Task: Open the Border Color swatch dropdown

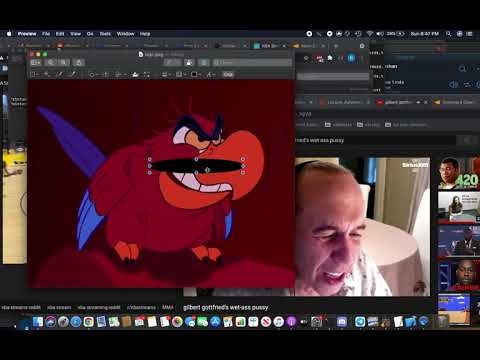Action: click(180, 75)
